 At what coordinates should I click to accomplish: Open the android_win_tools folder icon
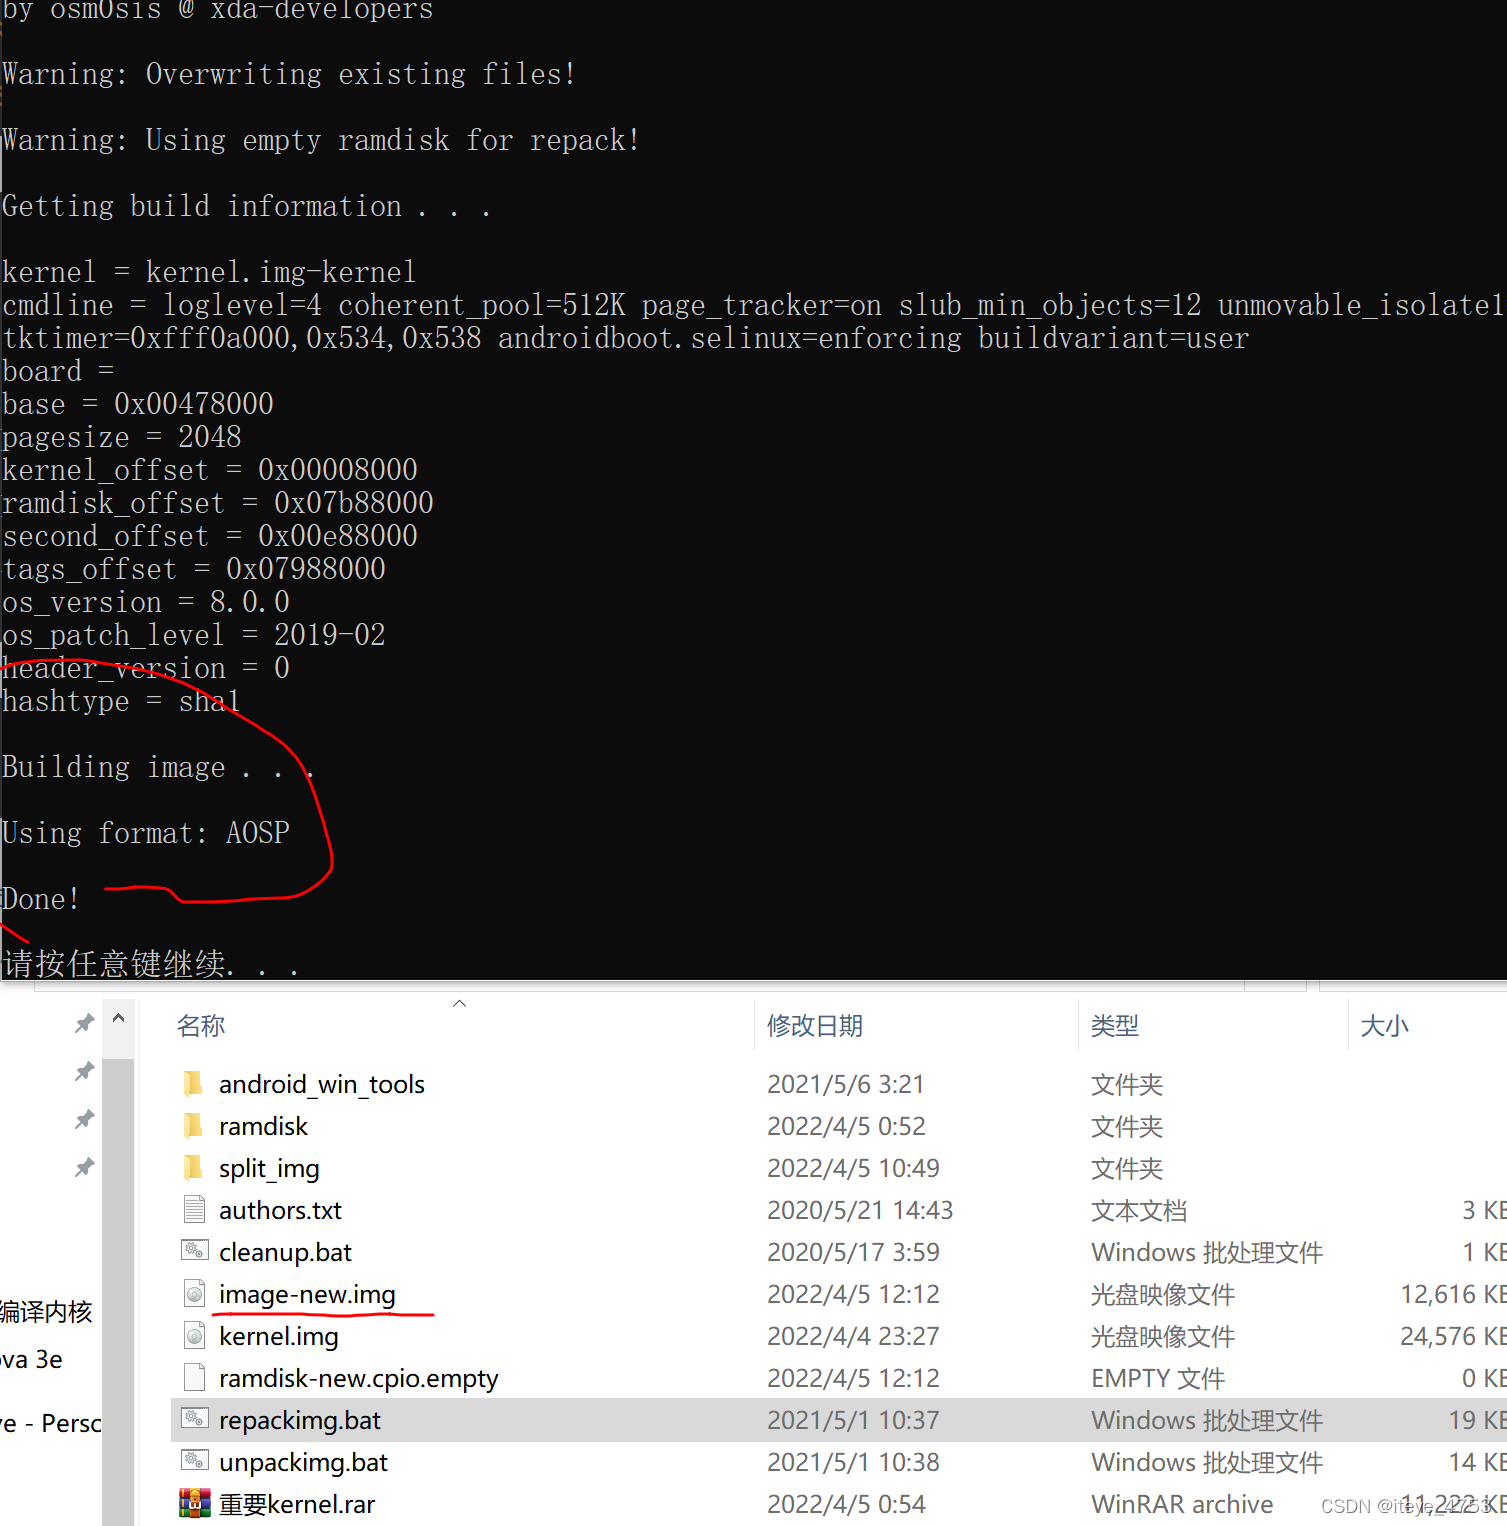coord(193,1084)
